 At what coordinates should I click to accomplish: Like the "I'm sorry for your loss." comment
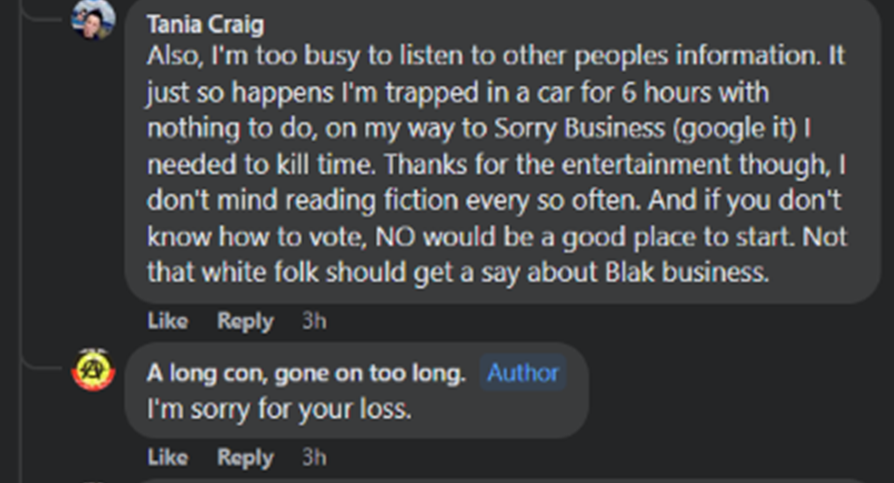[167, 457]
